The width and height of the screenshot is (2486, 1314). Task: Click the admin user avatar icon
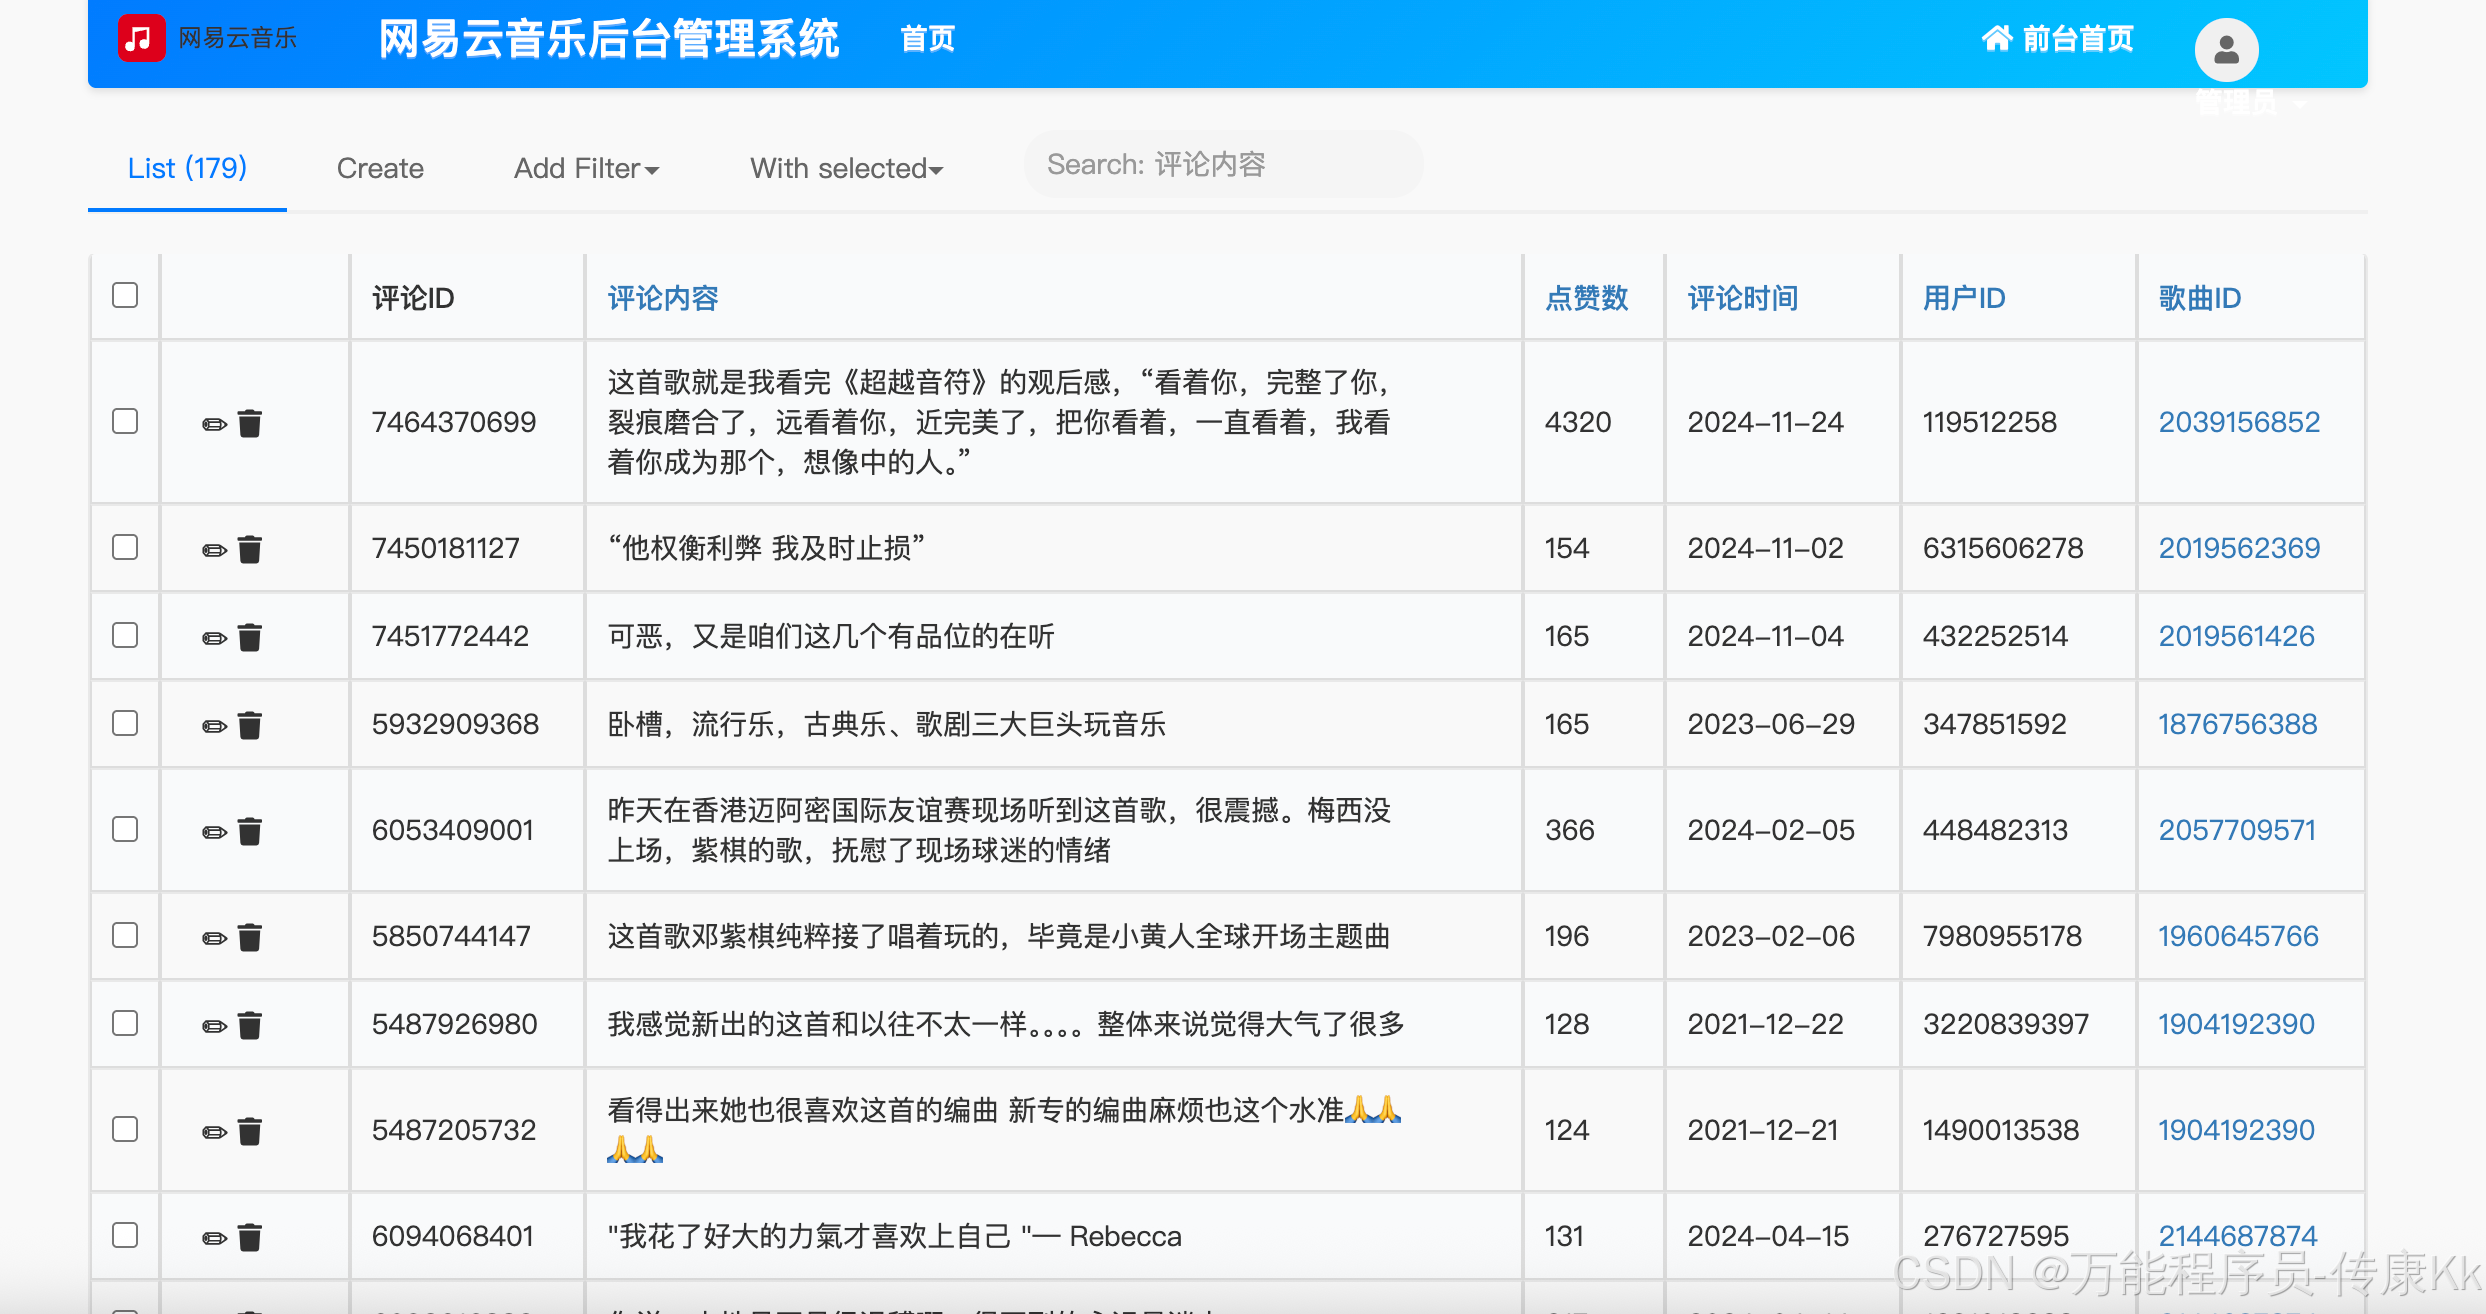pyautogui.click(x=2226, y=49)
